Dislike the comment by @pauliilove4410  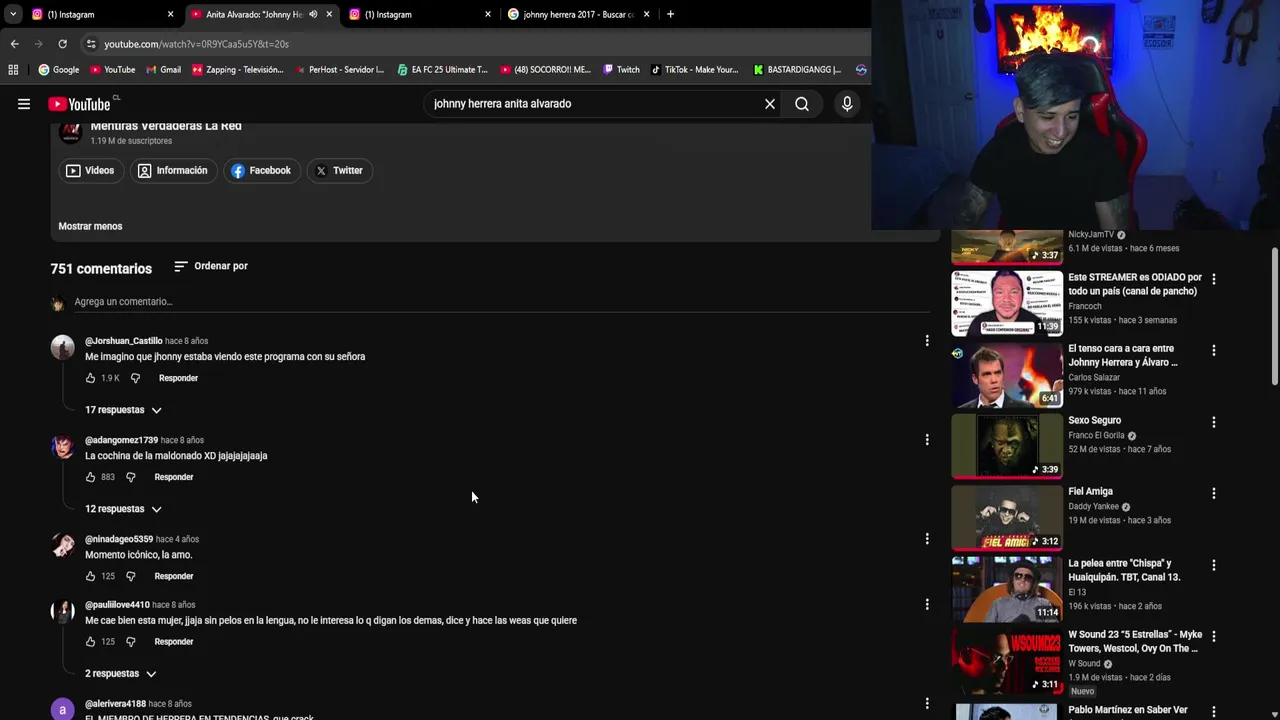pyautogui.click(x=130, y=642)
